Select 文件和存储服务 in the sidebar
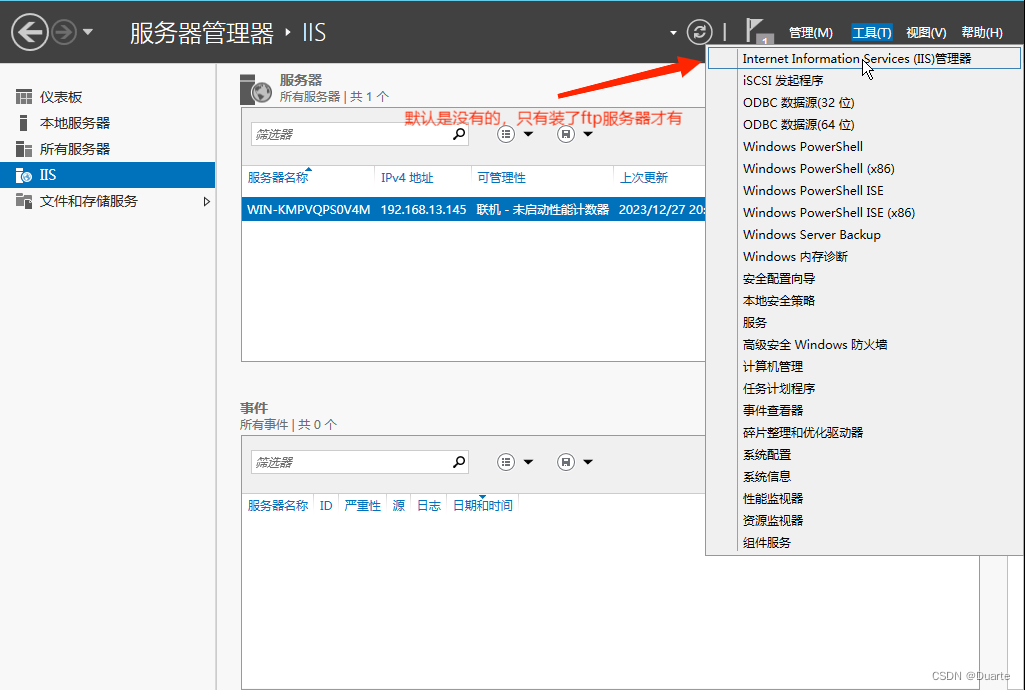Viewport: 1025px width, 690px height. click(x=107, y=201)
